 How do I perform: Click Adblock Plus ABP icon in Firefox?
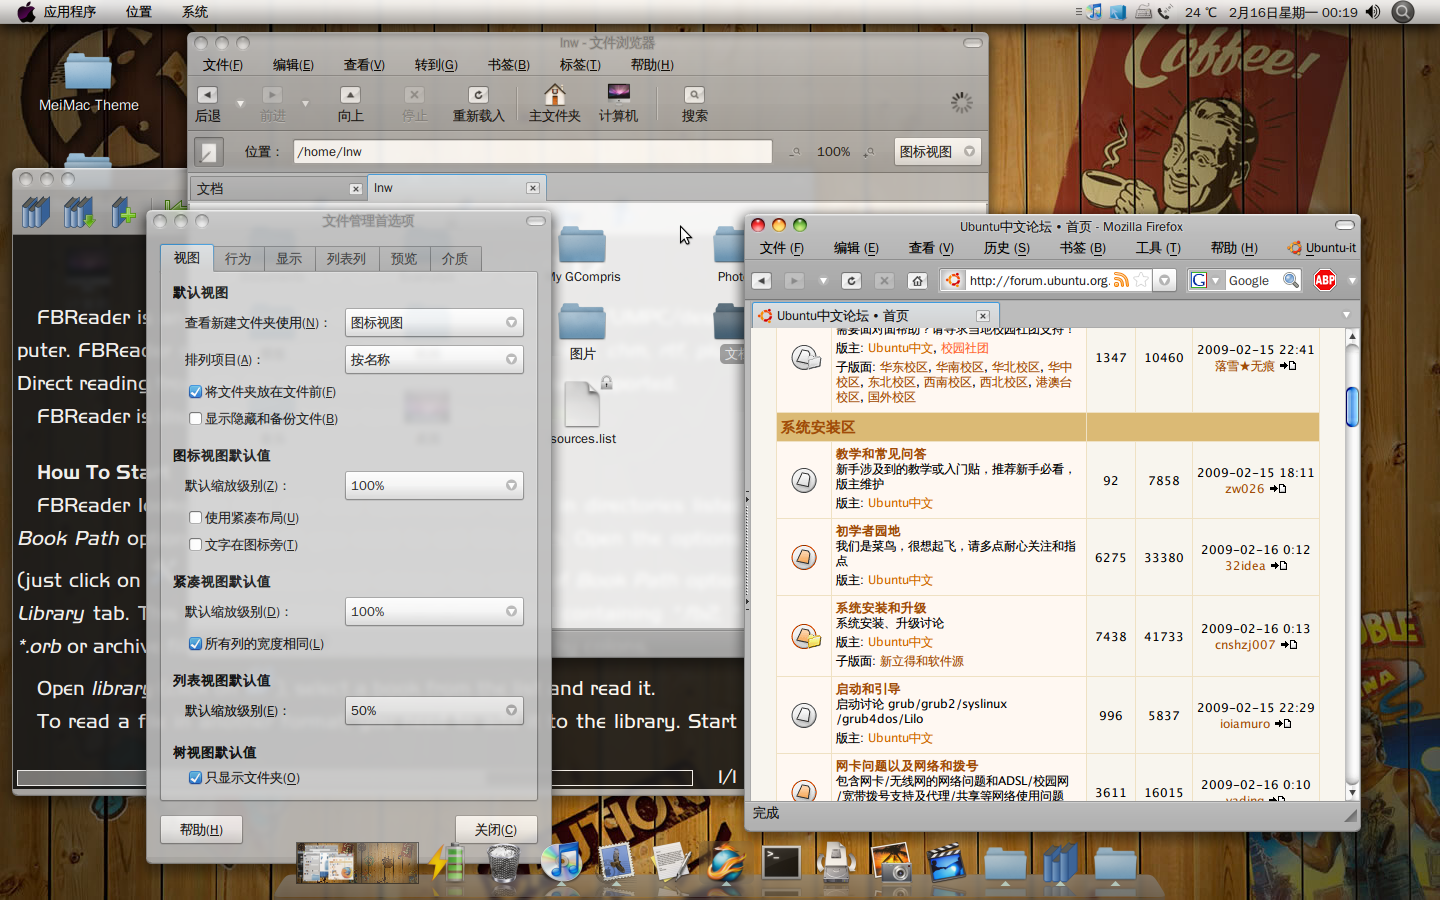click(x=1325, y=281)
